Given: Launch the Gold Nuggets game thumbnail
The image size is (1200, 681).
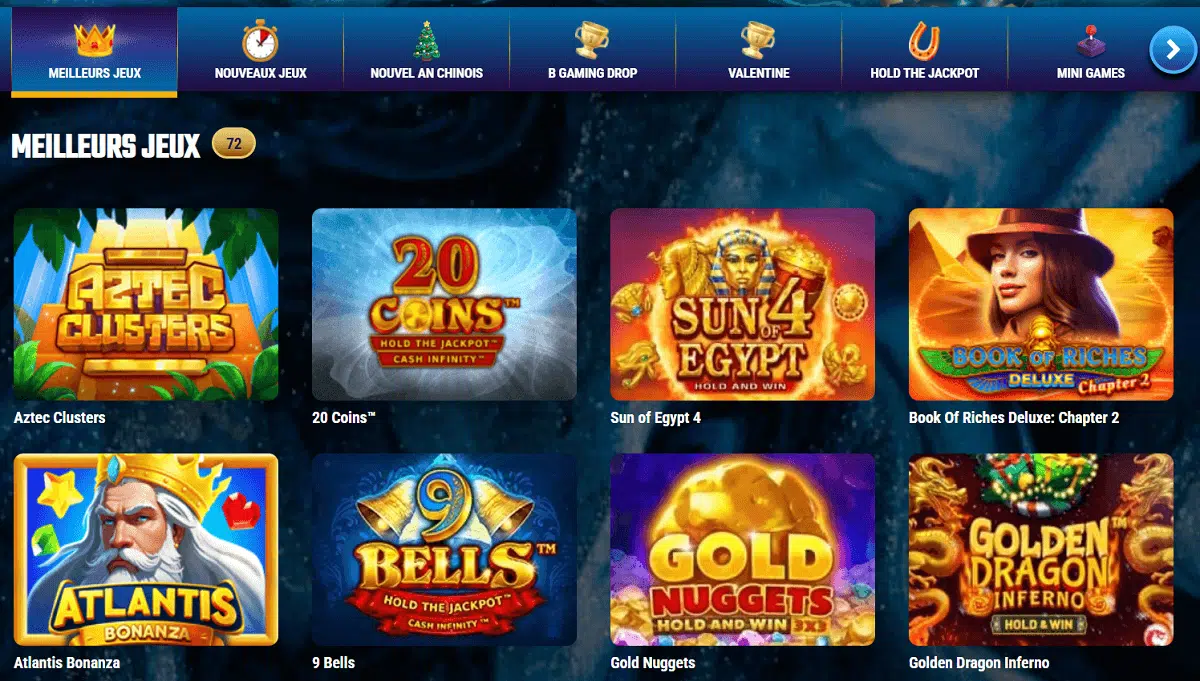Looking at the screenshot, I should click(743, 549).
